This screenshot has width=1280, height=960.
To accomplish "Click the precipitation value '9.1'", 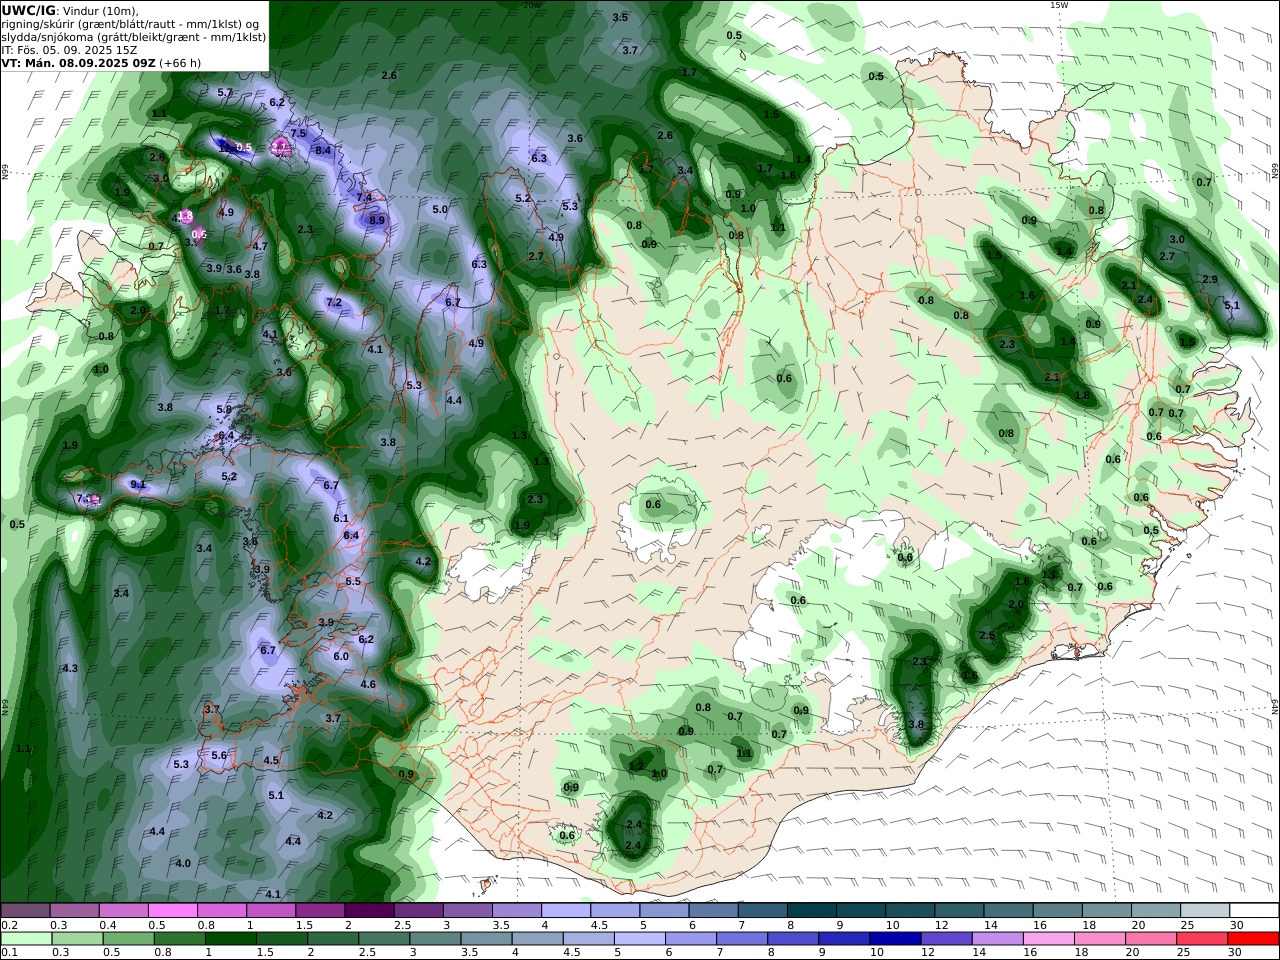I will click(138, 485).
